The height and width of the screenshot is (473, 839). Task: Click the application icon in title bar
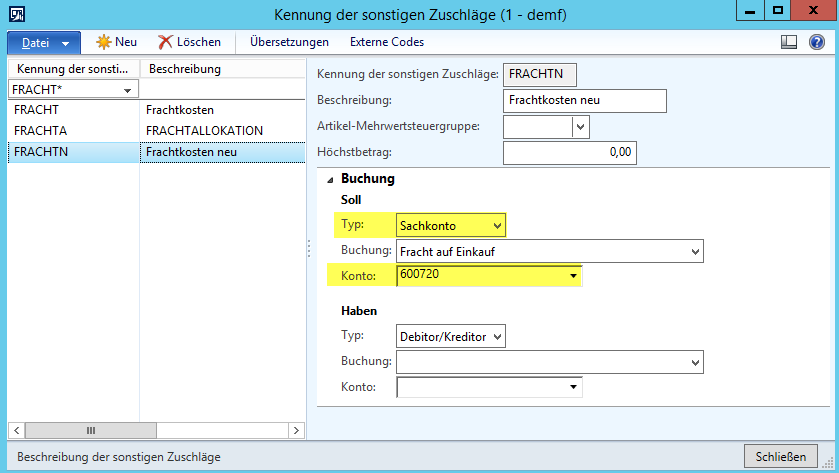[14, 13]
